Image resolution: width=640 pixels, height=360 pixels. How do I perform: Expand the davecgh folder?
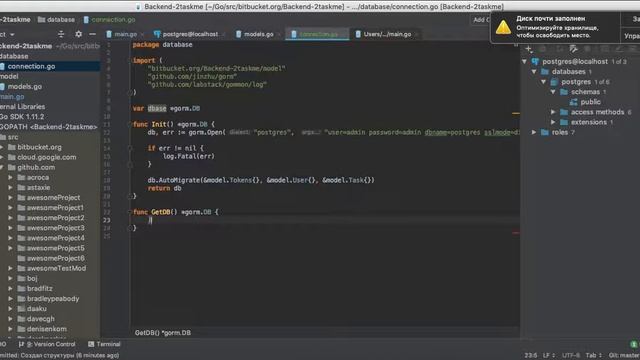[x=11, y=319]
